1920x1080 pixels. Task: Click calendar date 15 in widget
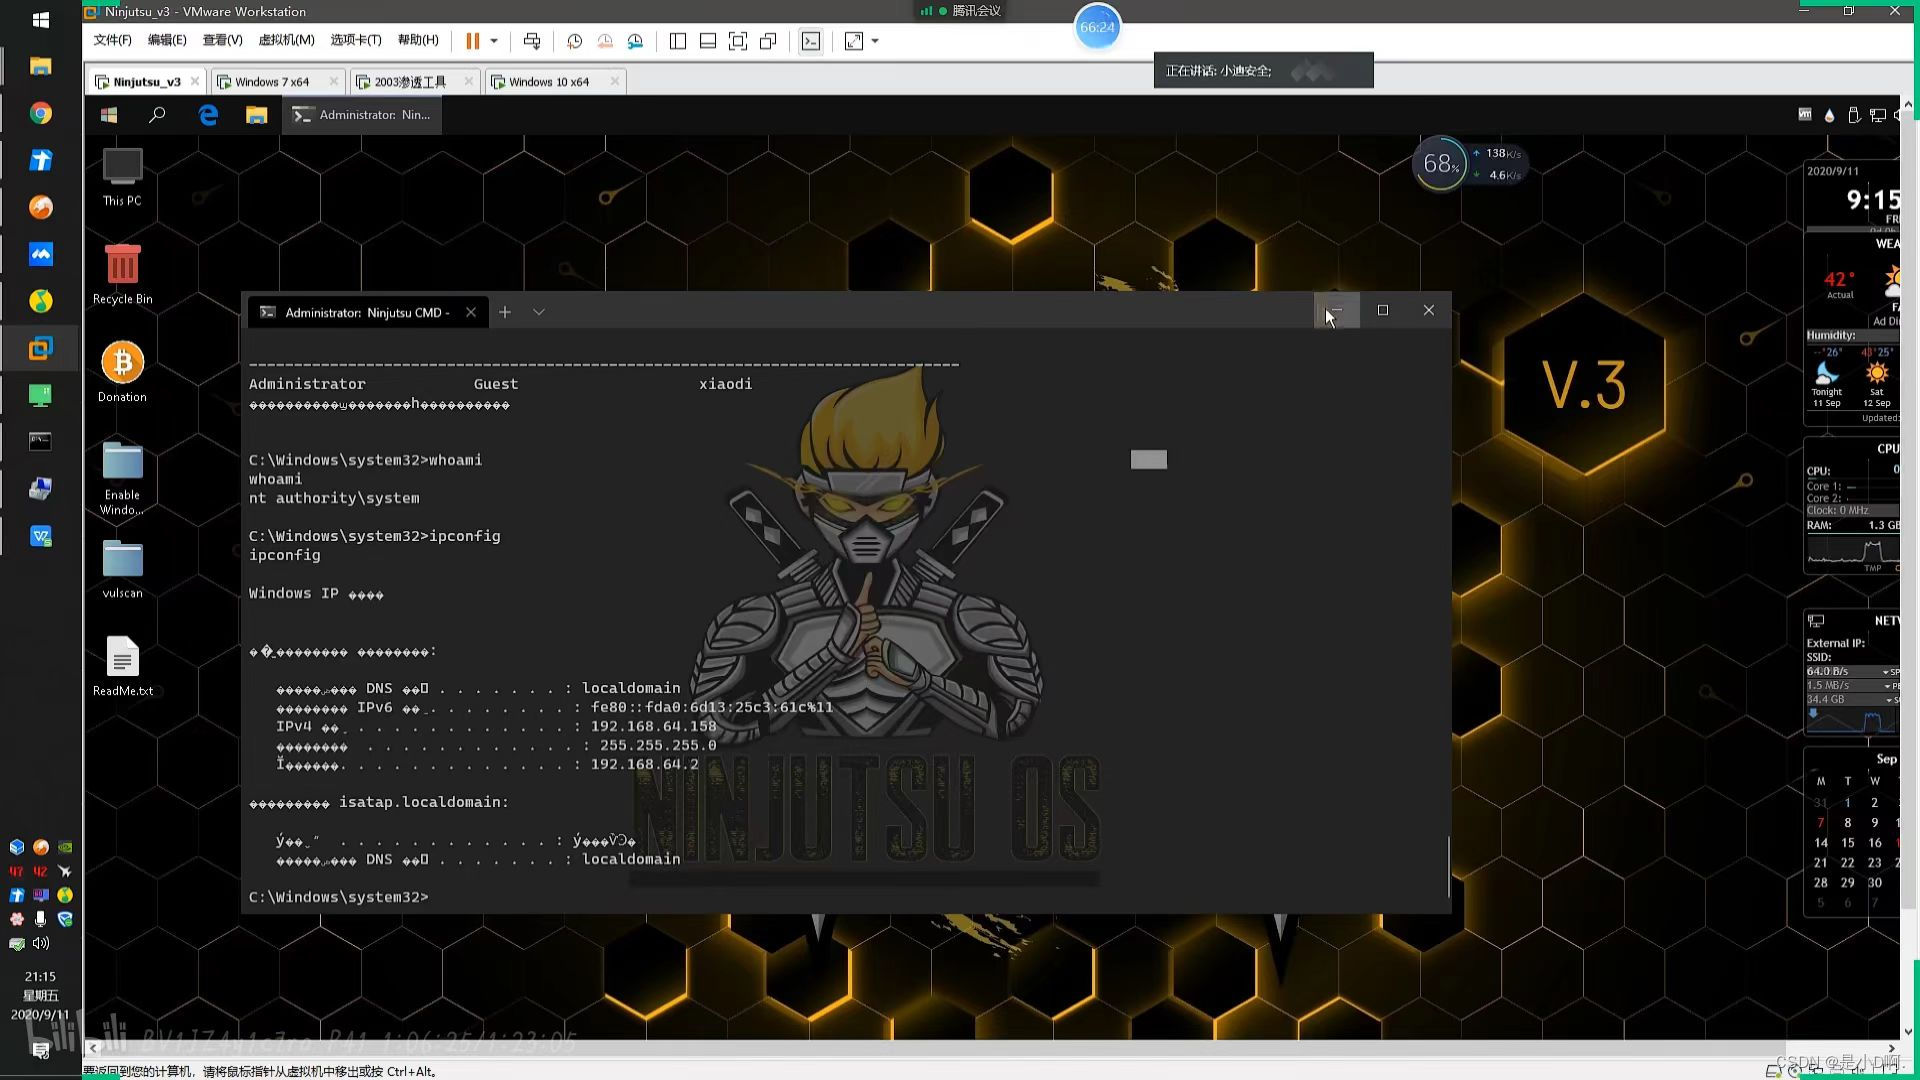[1848, 843]
